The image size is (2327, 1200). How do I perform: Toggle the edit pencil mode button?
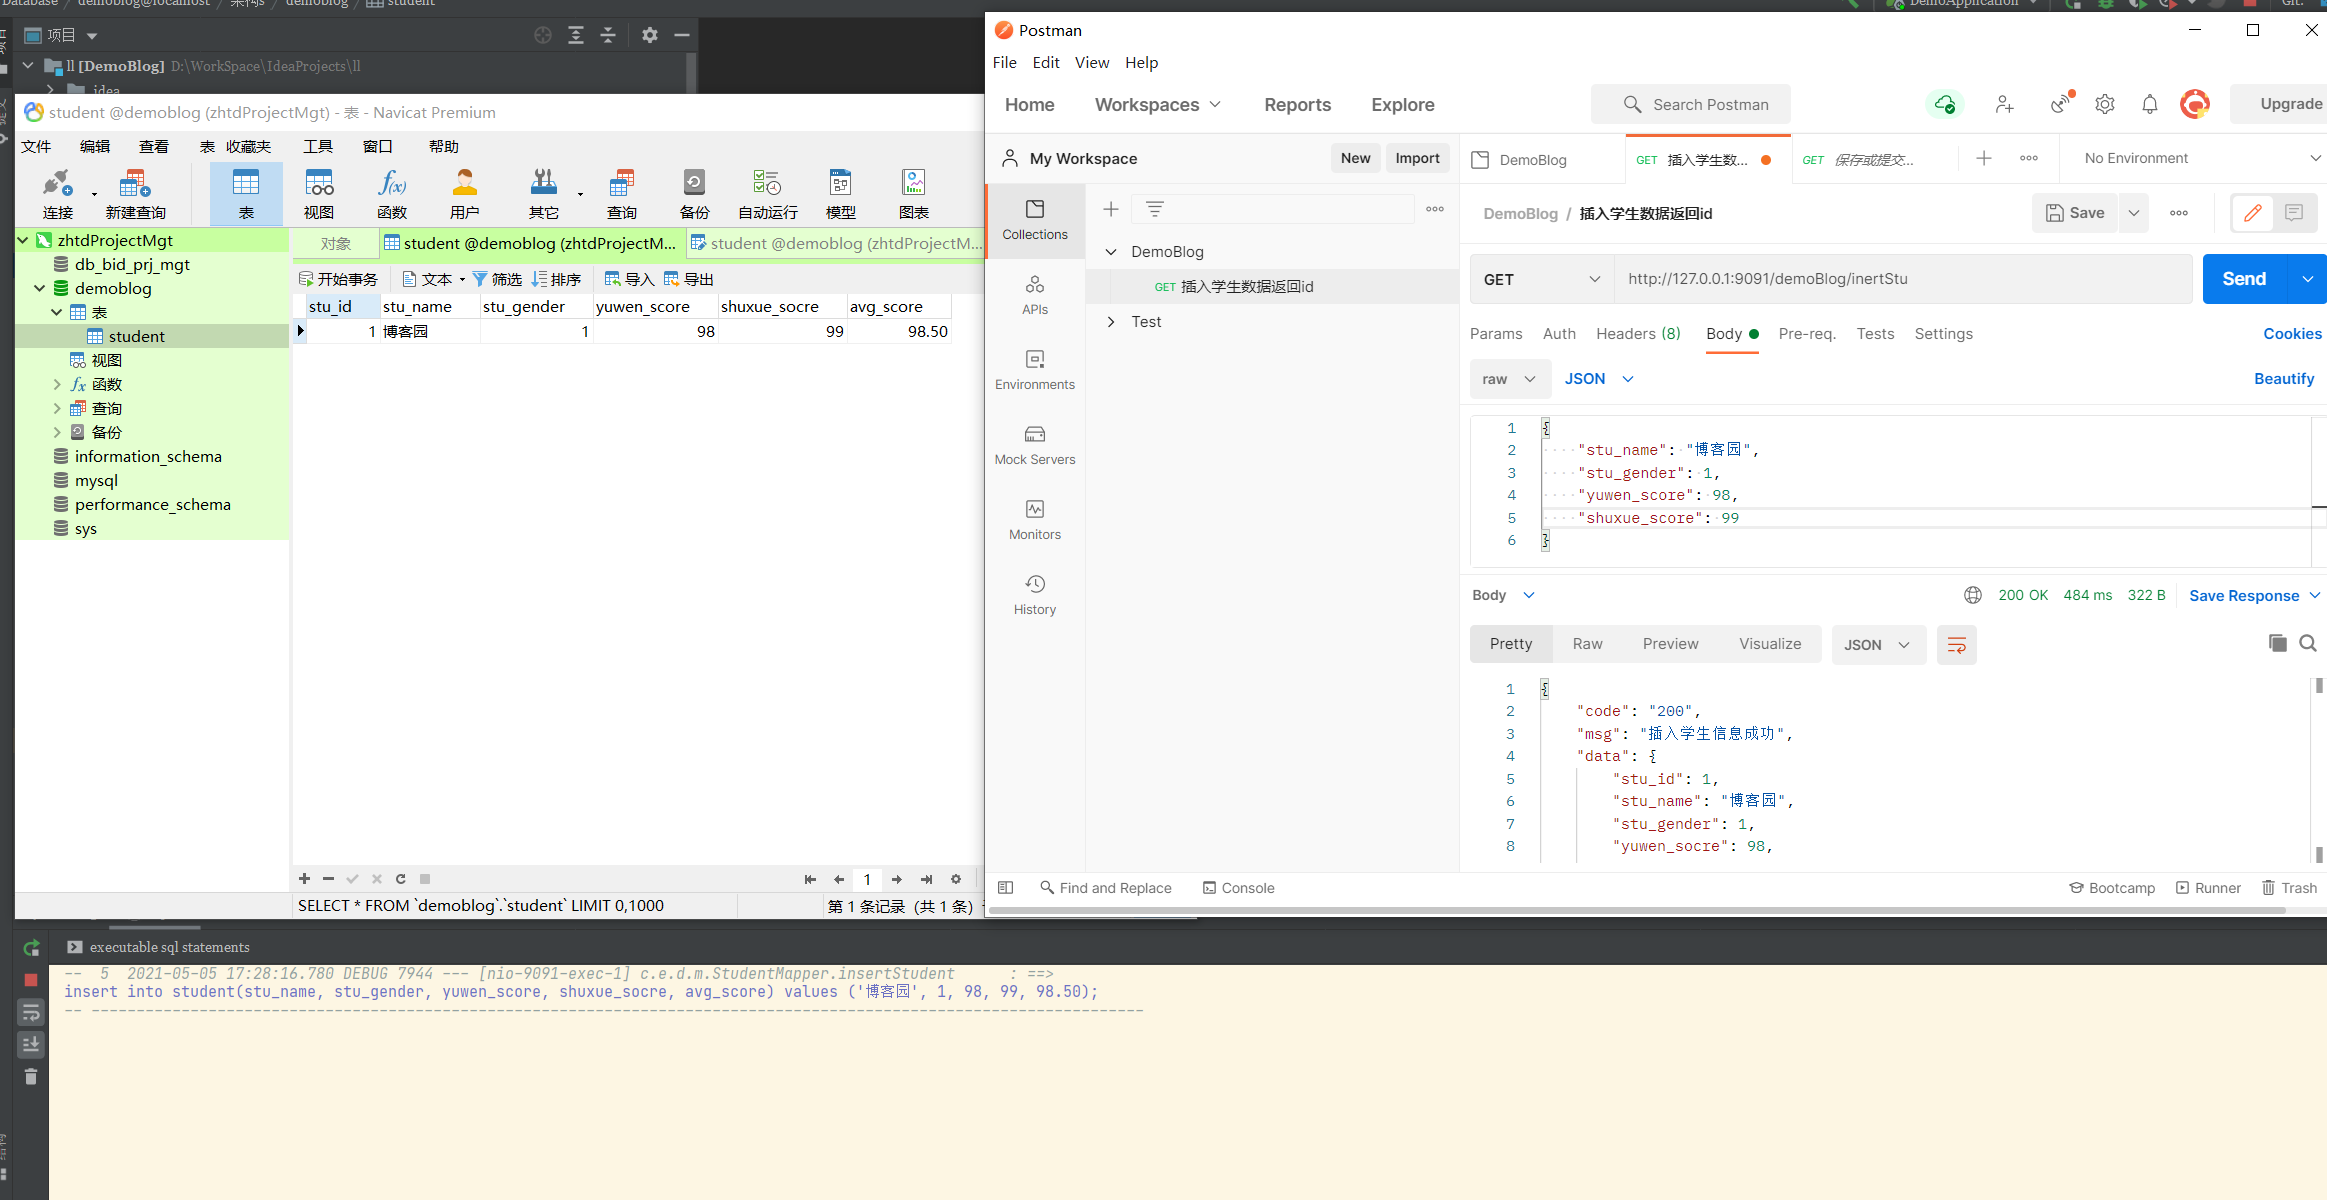[x=2253, y=213]
